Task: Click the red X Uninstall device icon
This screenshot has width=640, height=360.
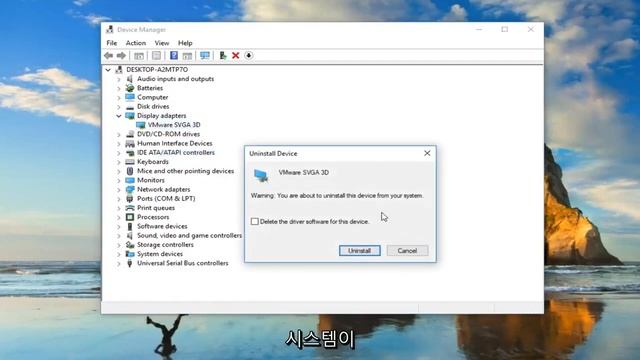Action: (x=236, y=56)
